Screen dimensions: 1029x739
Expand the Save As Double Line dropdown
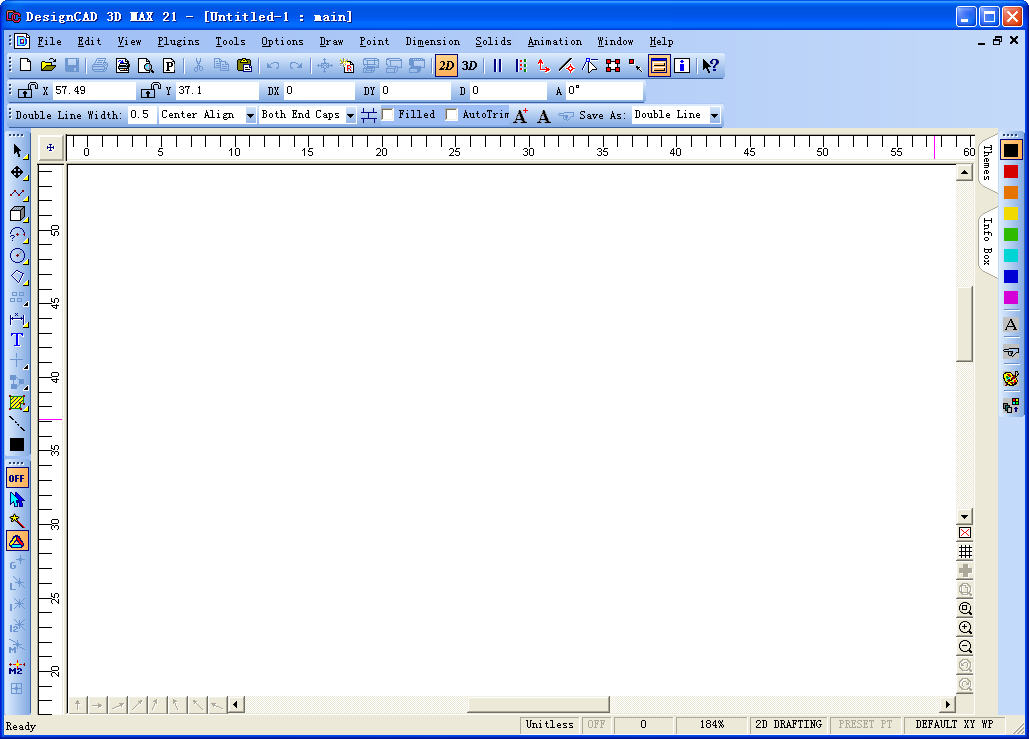(x=714, y=116)
